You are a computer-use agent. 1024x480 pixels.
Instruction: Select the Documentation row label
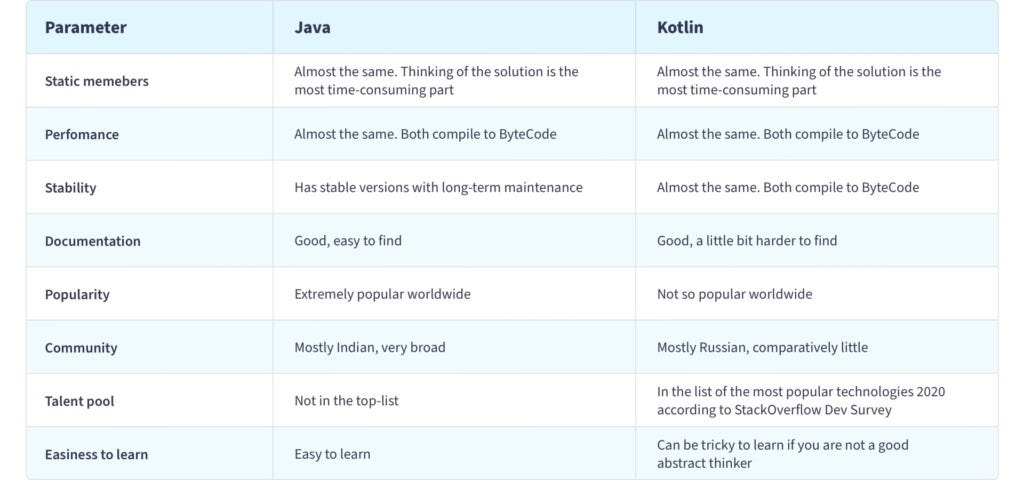[93, 241]
